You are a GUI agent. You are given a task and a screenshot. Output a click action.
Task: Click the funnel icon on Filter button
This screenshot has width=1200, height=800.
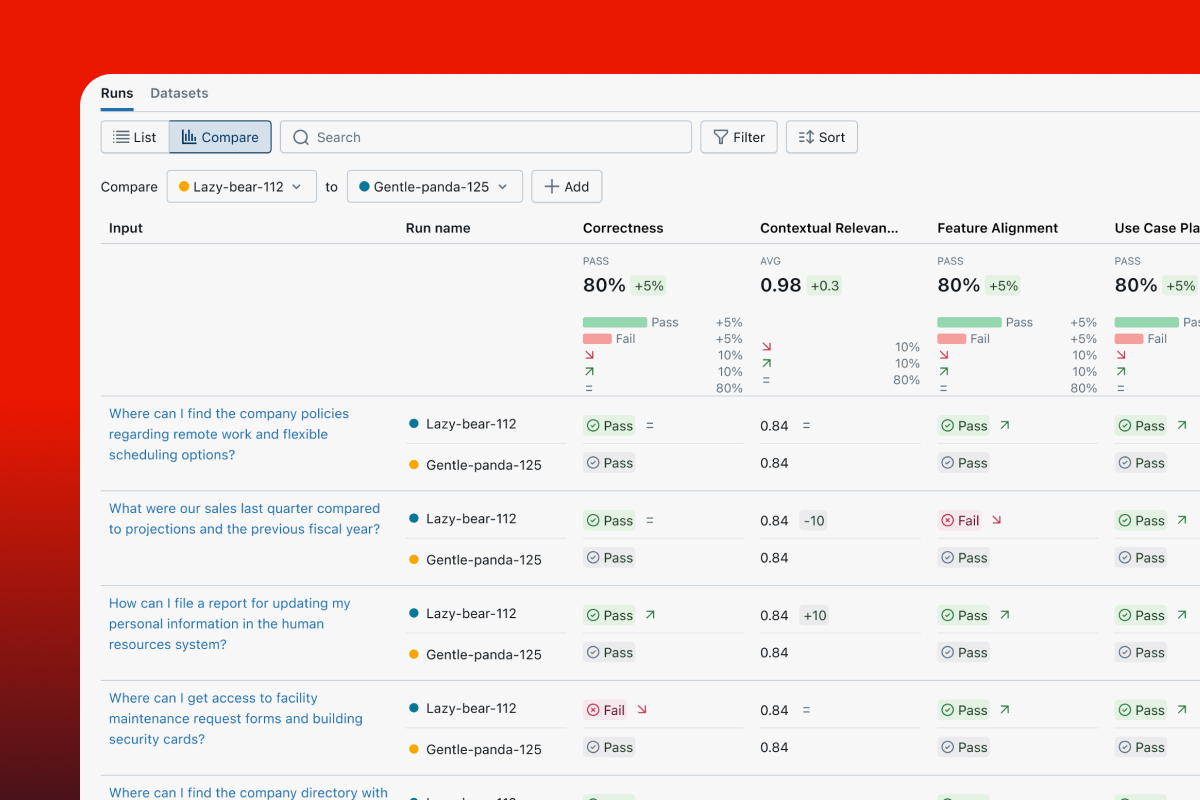[x=720, y=138]
